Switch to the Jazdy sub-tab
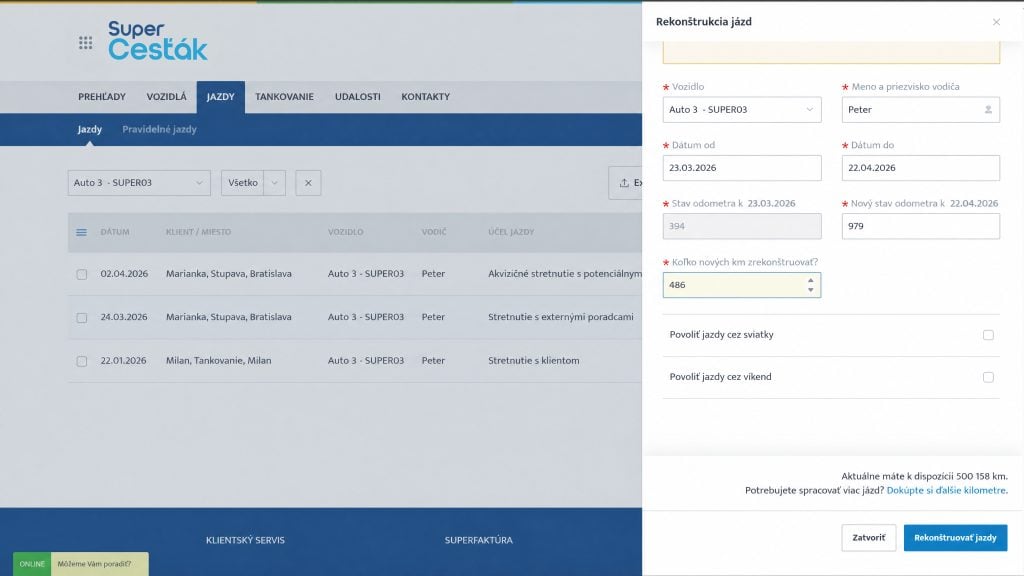Screen dimensions: 1024x576 click(x=89, y=129)
